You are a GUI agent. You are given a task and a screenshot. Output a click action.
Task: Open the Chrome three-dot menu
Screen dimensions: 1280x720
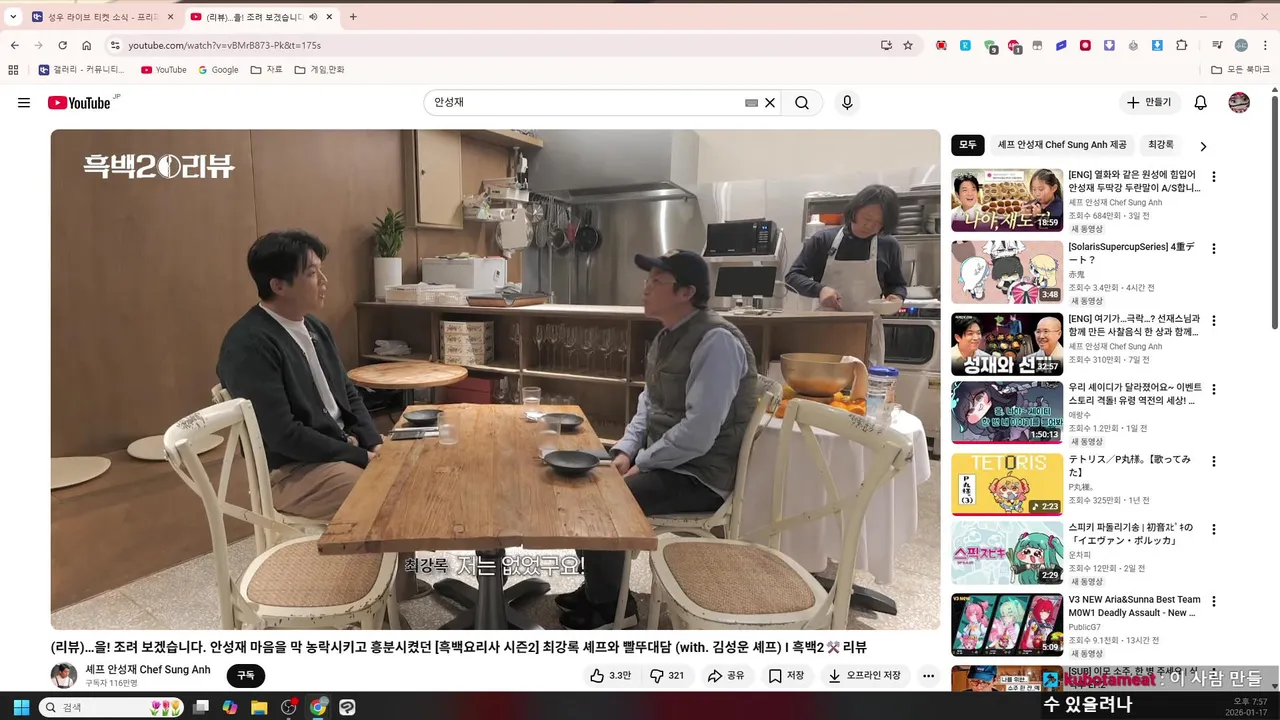[1263, 45]
